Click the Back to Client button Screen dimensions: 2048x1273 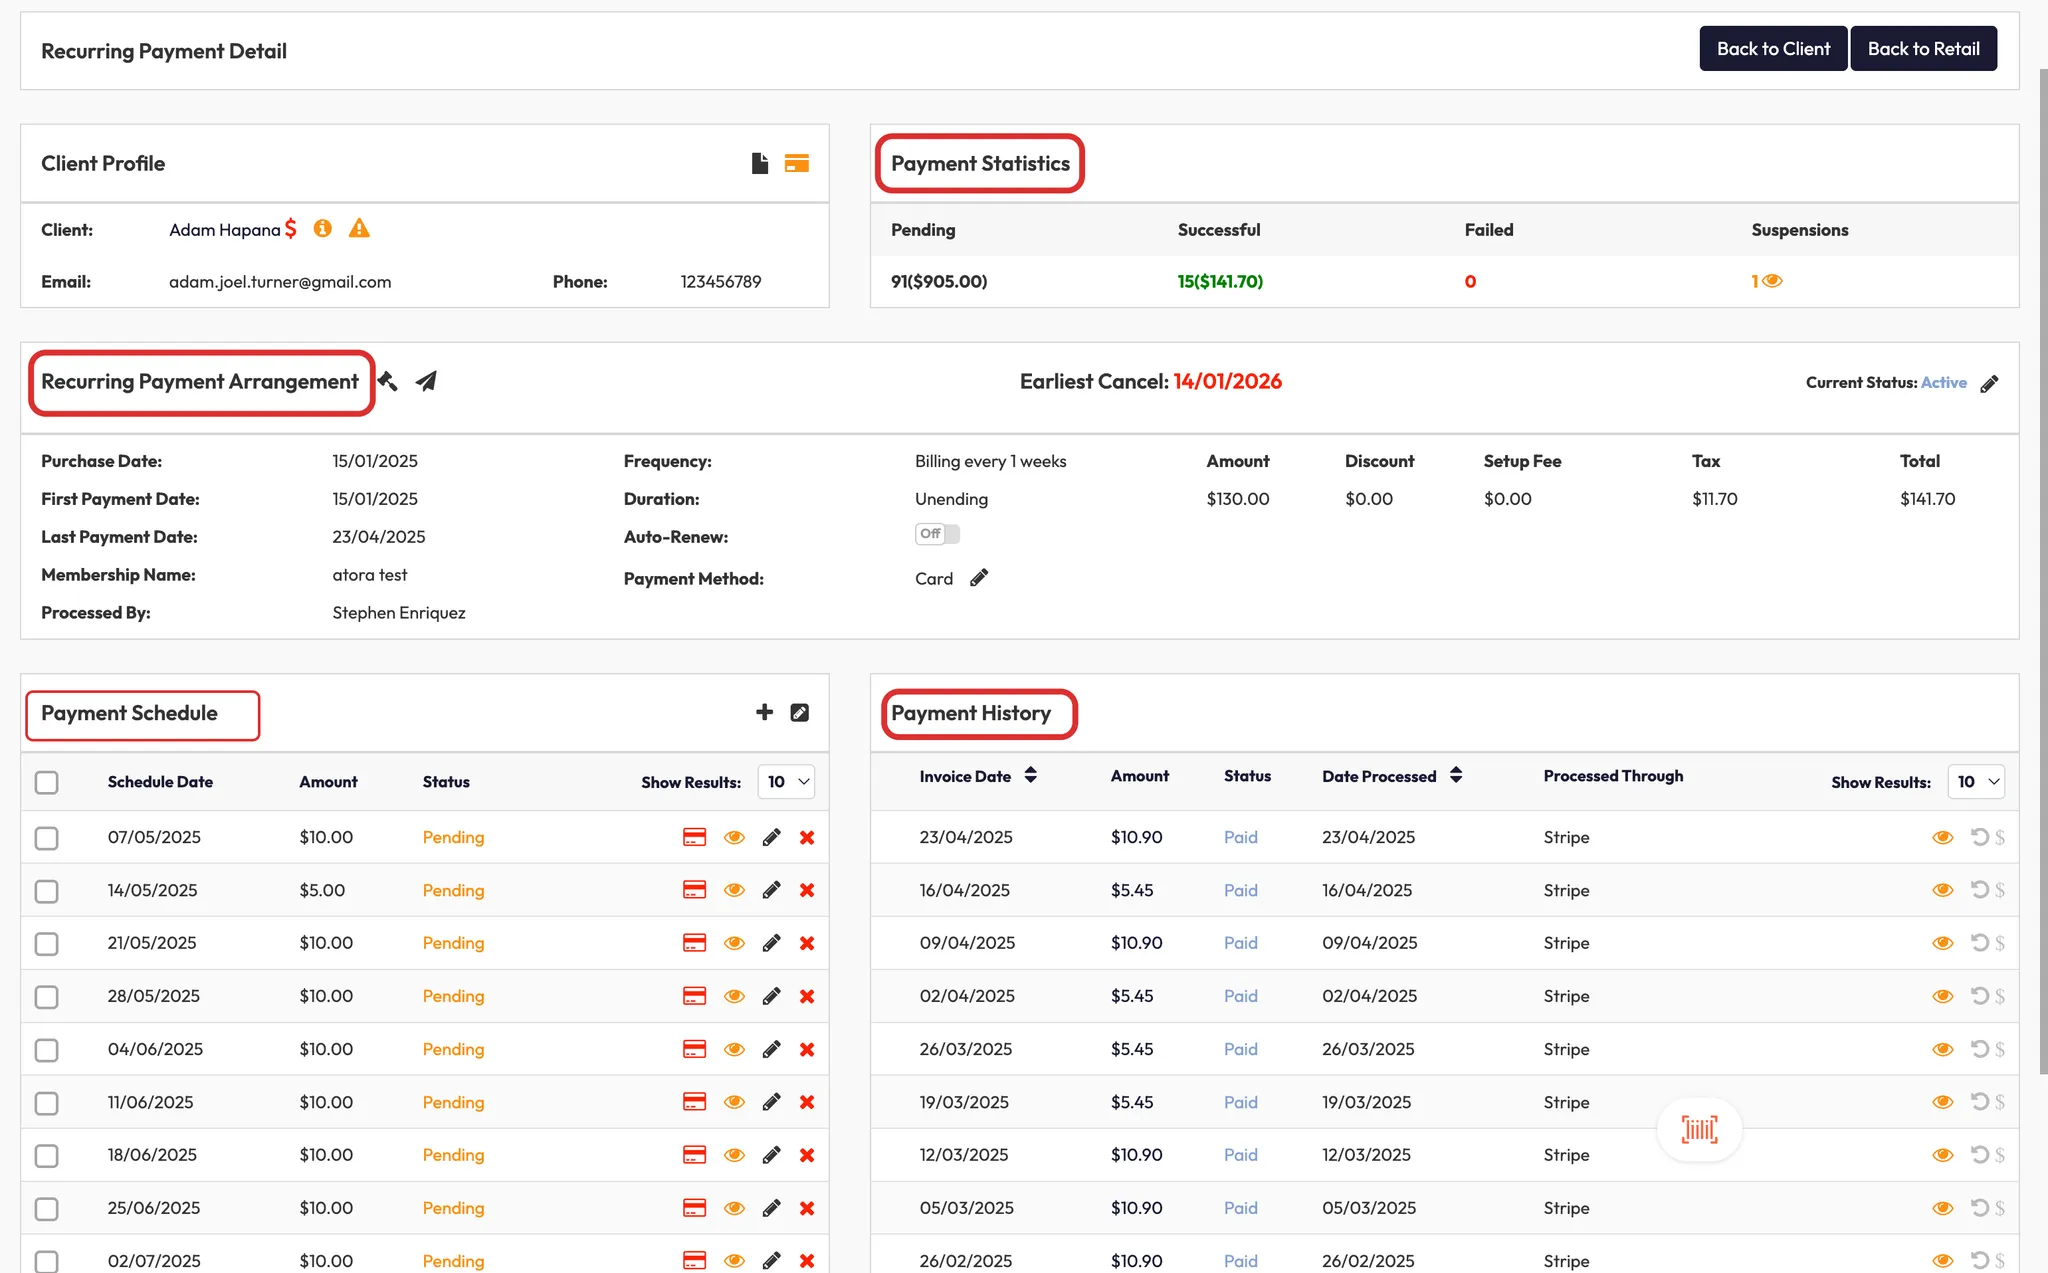[1772, 48]
